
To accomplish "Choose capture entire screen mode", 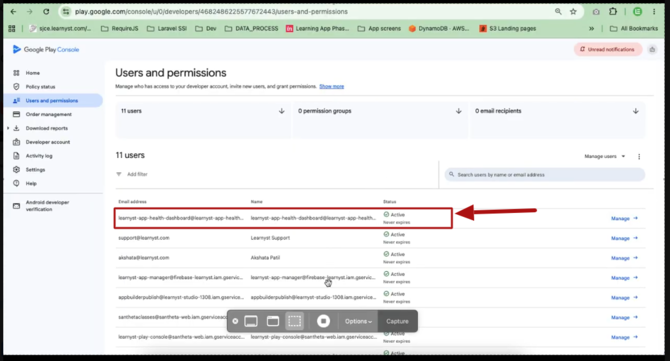I will (x=251, y=321).
